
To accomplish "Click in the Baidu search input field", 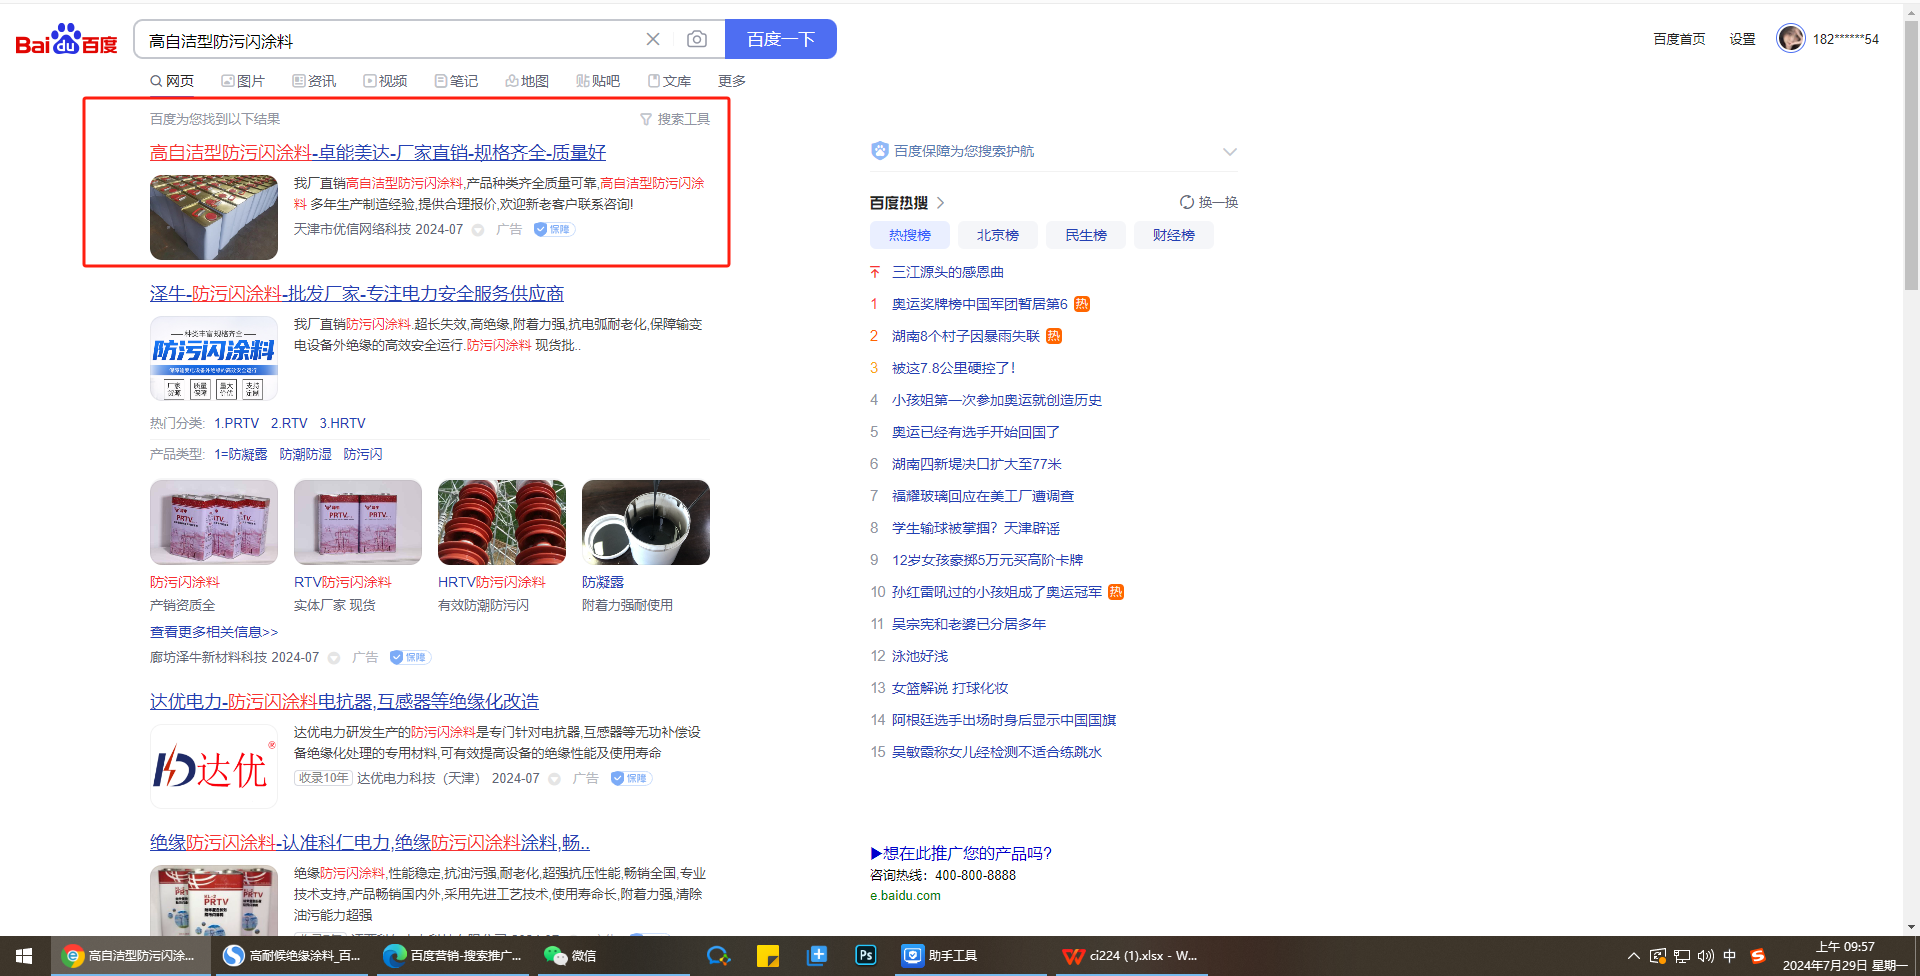I will point(390,41).
